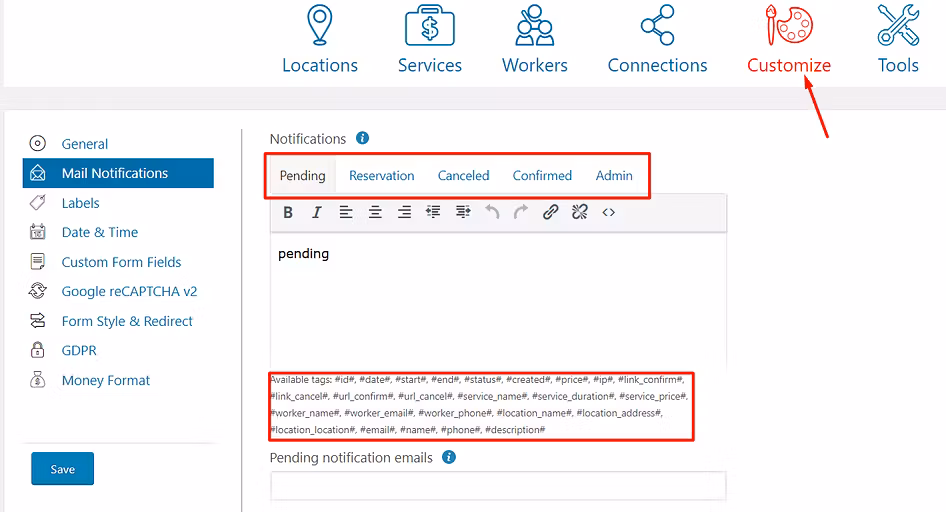Insert a link with the chain icon
Viewport: 946px width, 512px height.
tap(550, 212)
